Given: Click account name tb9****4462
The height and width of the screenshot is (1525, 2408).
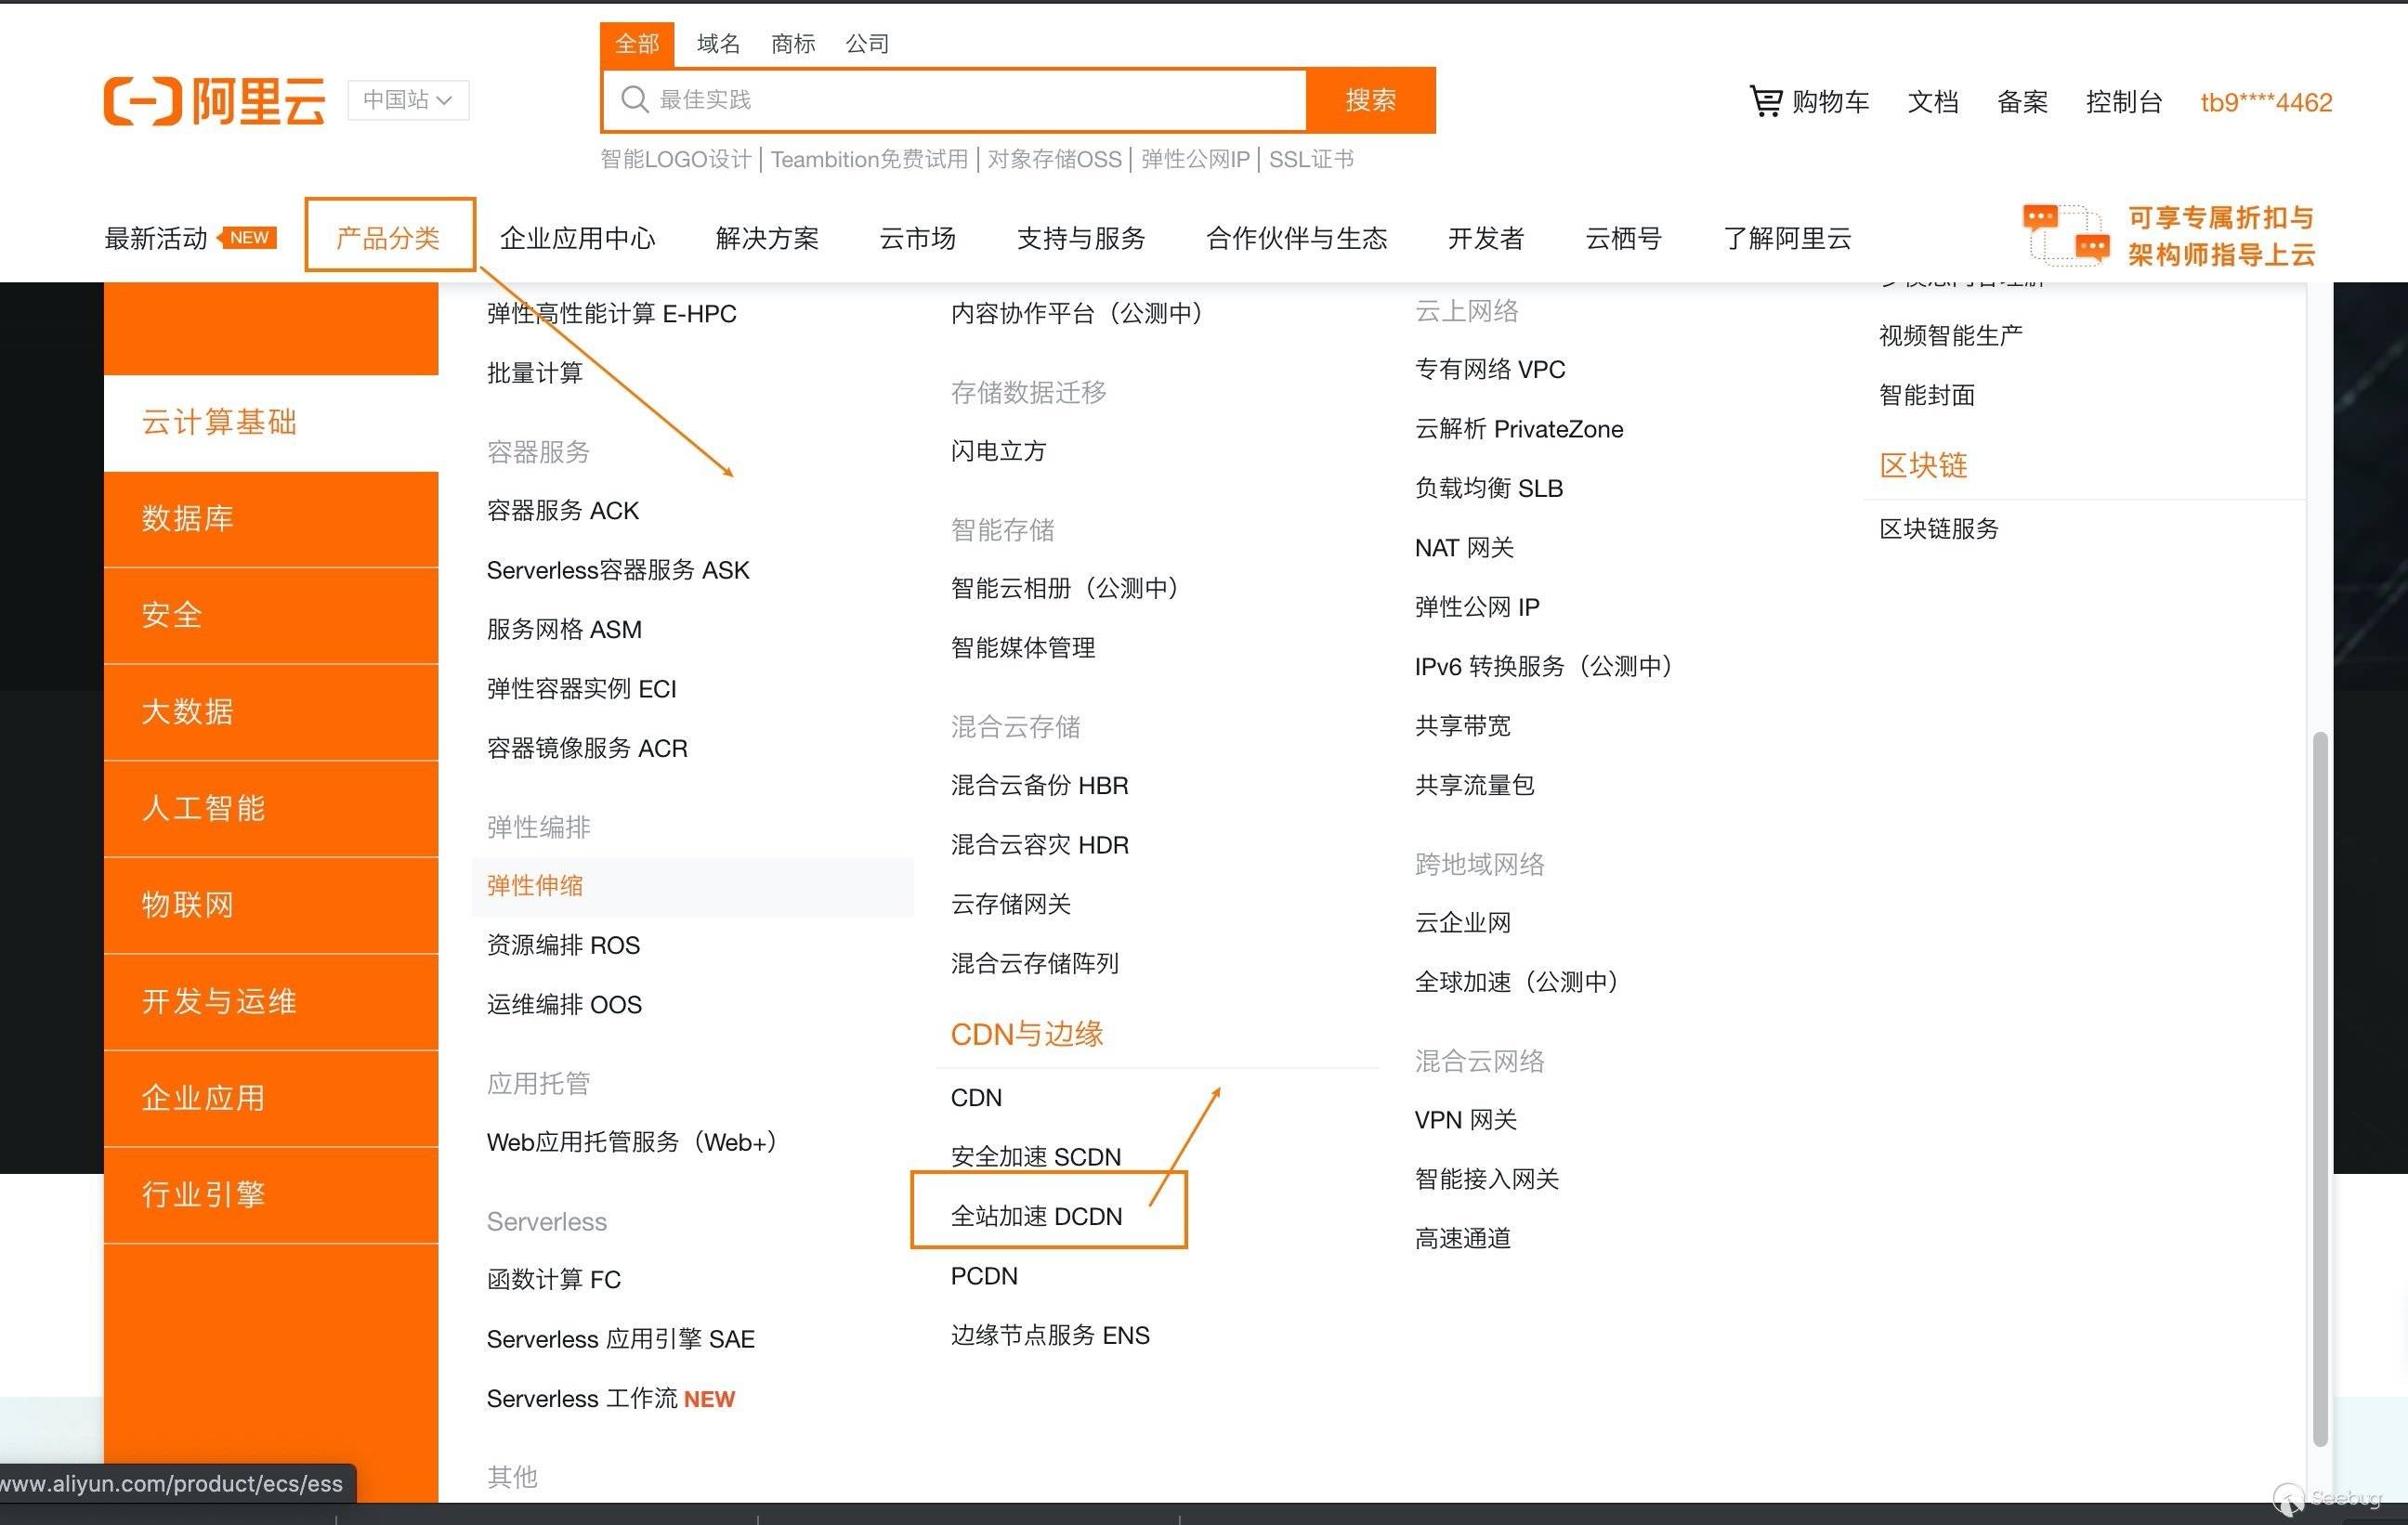Looking at the screenshot, I should pyautogui.click(x=2265, y=102).
